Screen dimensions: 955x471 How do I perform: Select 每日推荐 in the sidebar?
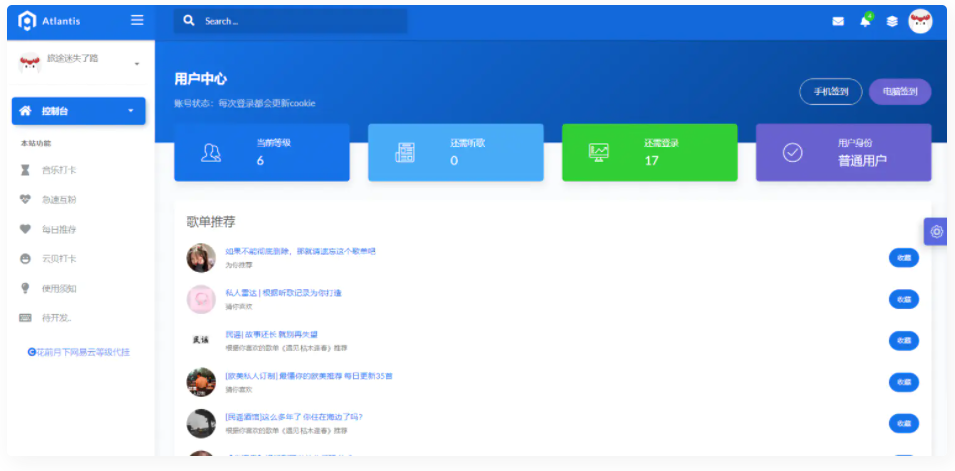click(x=59, y=229)
